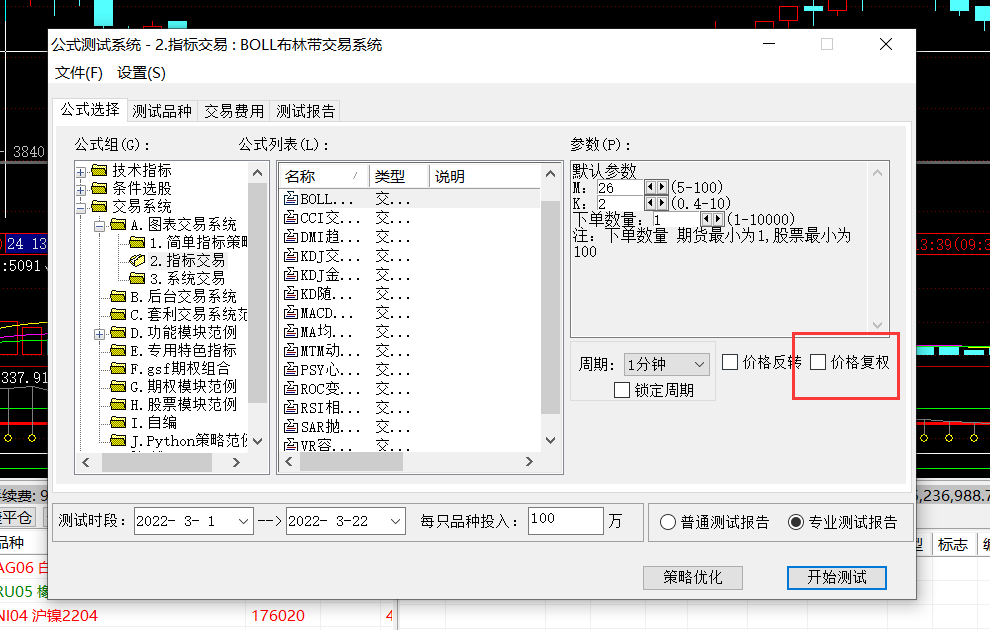This screenshot has height=630, width=990.
Task: Click the 技术指标 folder icon
Action: point(99,170)
